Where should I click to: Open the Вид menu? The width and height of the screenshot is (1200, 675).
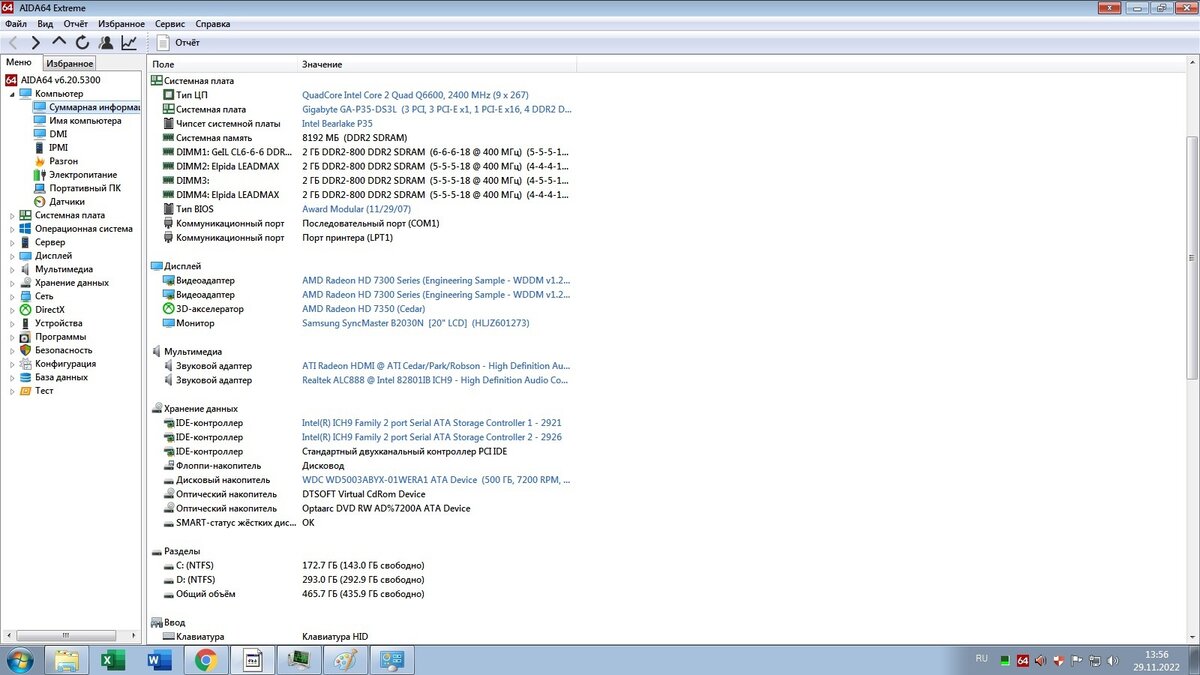(46, 23)
